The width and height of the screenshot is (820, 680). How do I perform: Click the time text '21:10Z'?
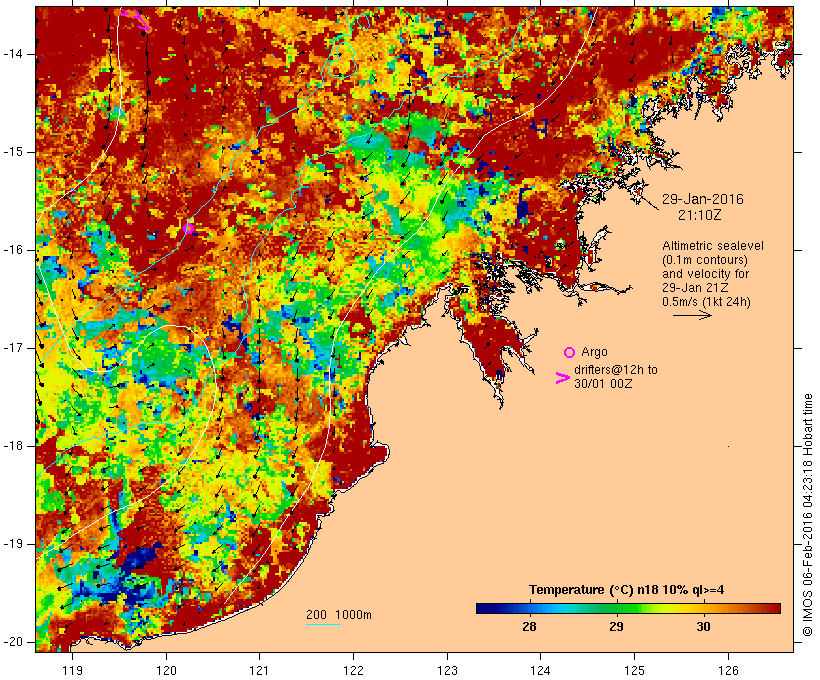point(700,215)
